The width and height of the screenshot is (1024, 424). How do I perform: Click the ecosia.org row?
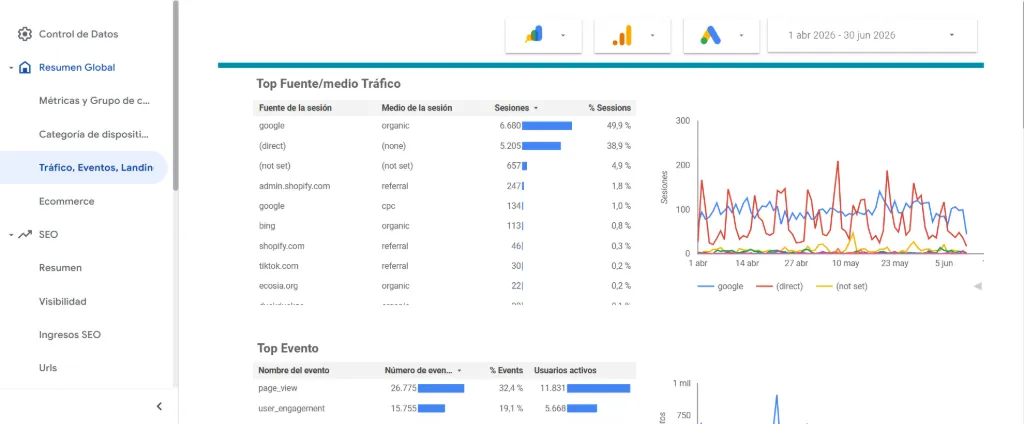(x=444, y=286)
